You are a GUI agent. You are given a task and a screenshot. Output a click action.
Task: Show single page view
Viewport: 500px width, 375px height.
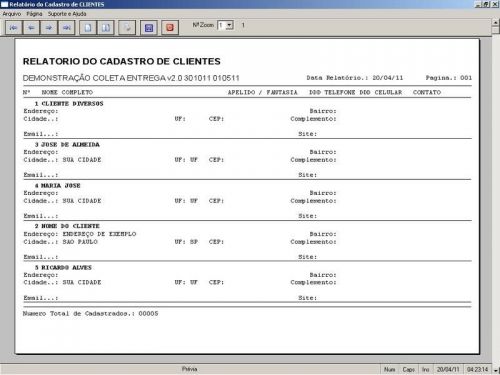(88, 28)
